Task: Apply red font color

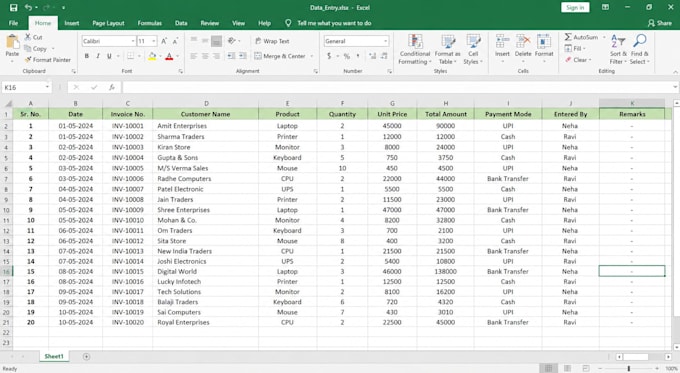Action: pyautogui.click(x=169, y=56)
